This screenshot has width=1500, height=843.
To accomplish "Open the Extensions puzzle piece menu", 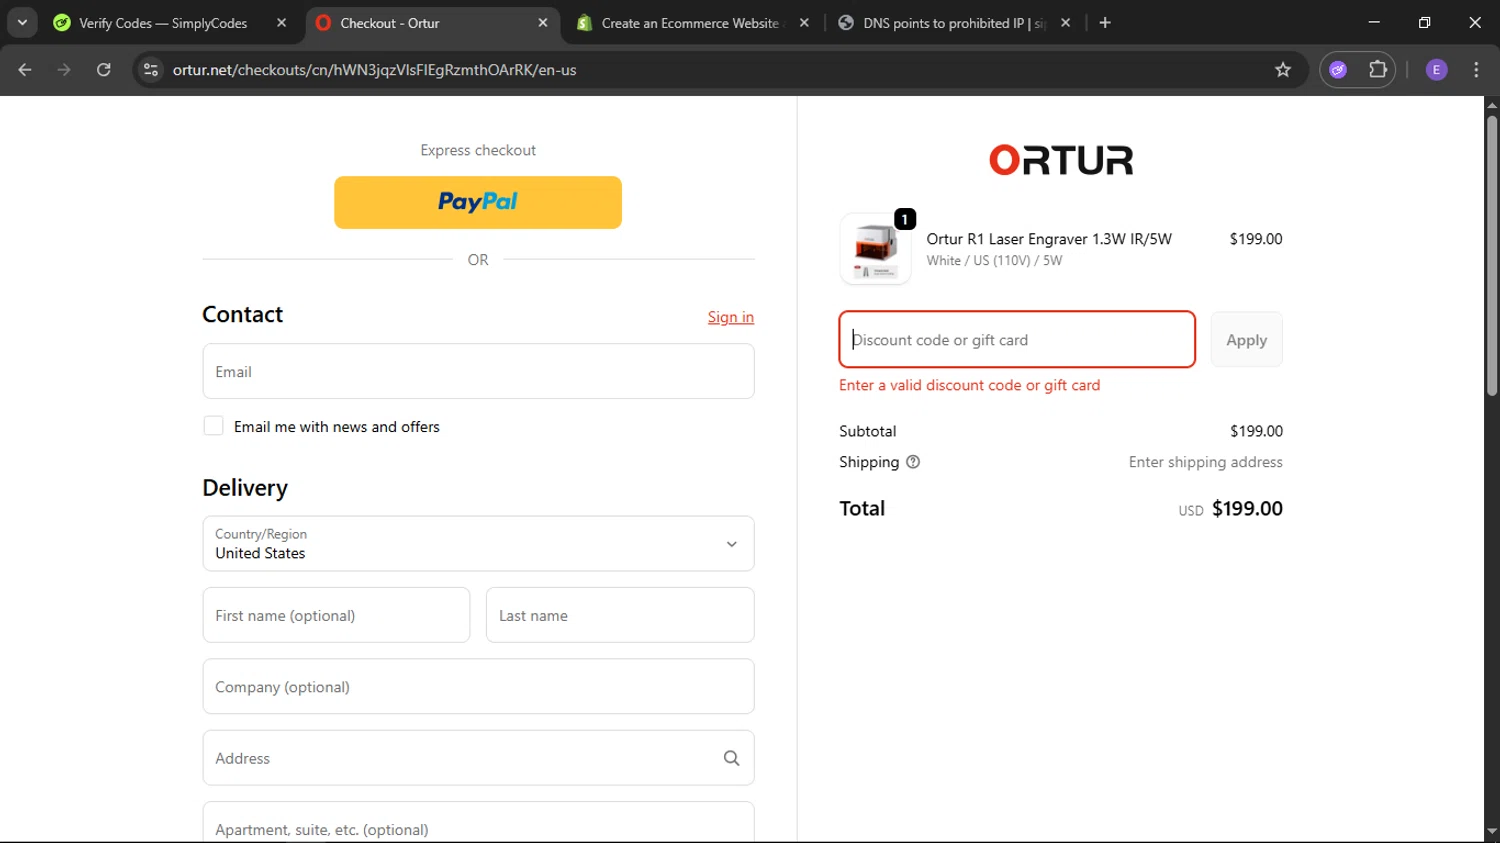I will point(1378,70).
